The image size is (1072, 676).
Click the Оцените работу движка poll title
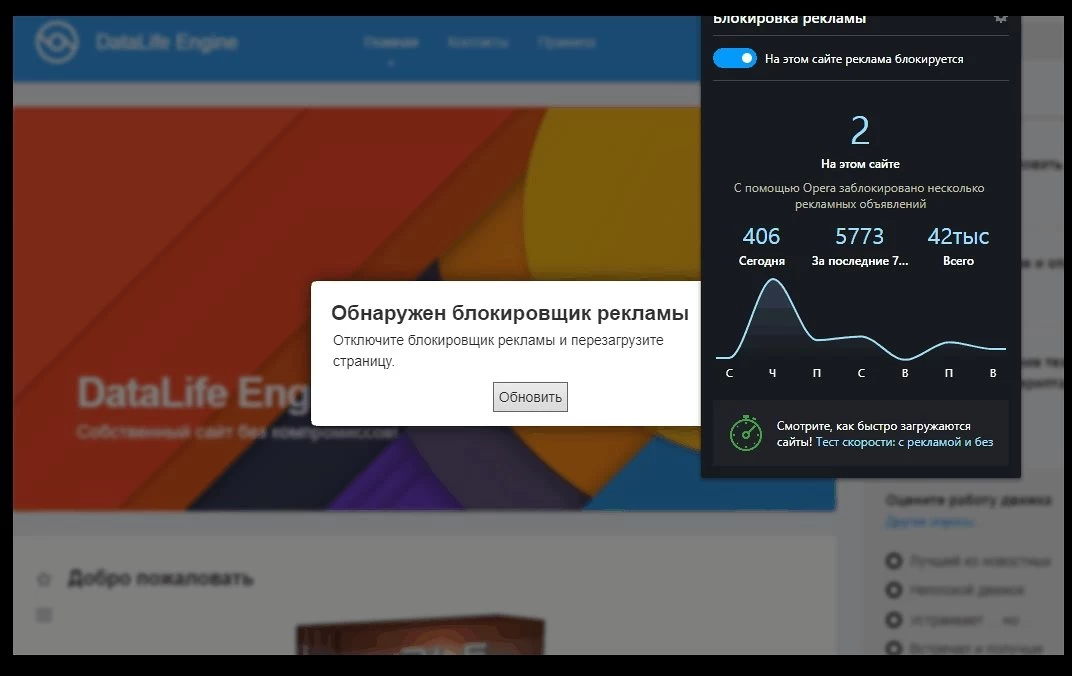pyautogui.click(x=968, y=500)
